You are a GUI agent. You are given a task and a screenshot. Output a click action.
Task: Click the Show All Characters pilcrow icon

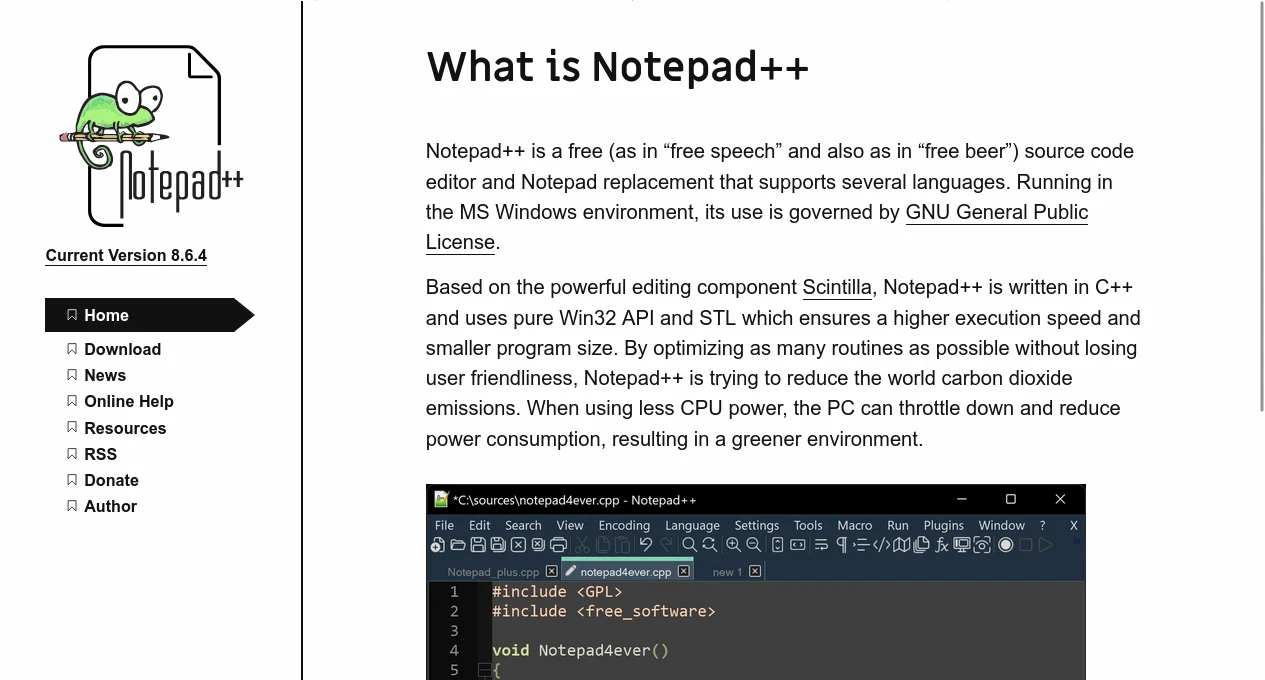click(x=841, y=545)
